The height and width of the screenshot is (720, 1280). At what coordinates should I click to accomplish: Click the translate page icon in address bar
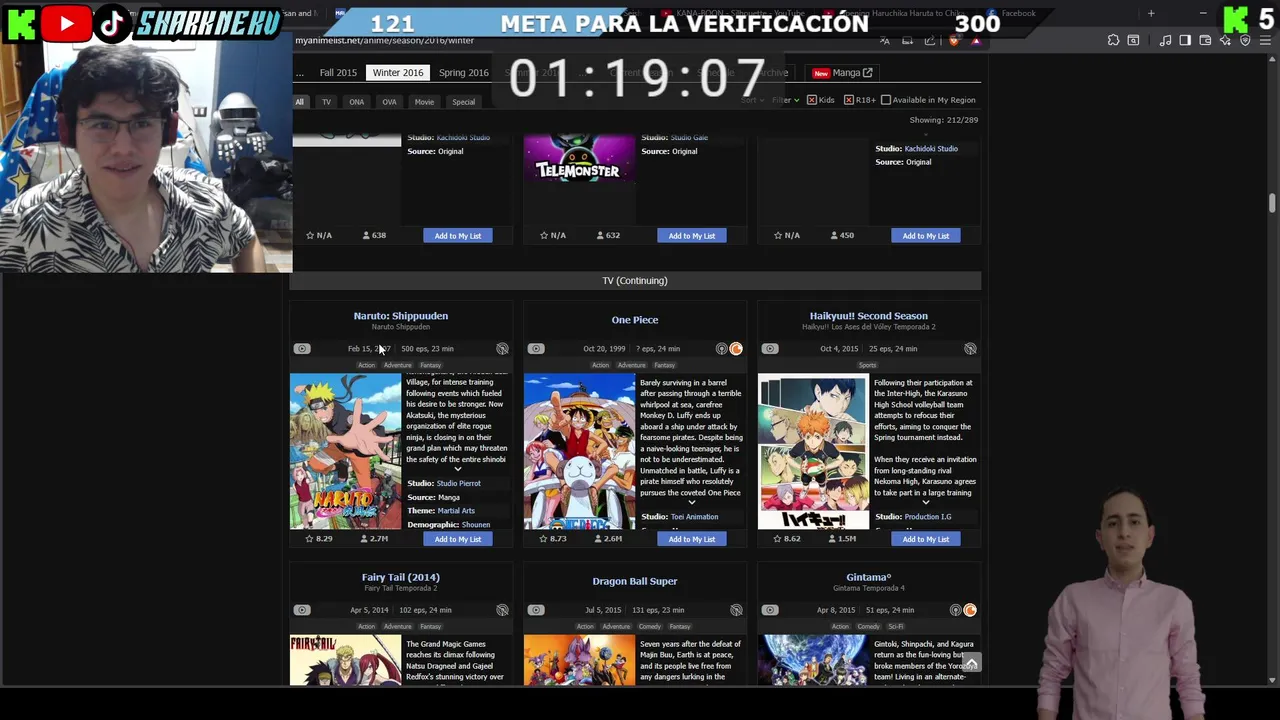point(884,40)
